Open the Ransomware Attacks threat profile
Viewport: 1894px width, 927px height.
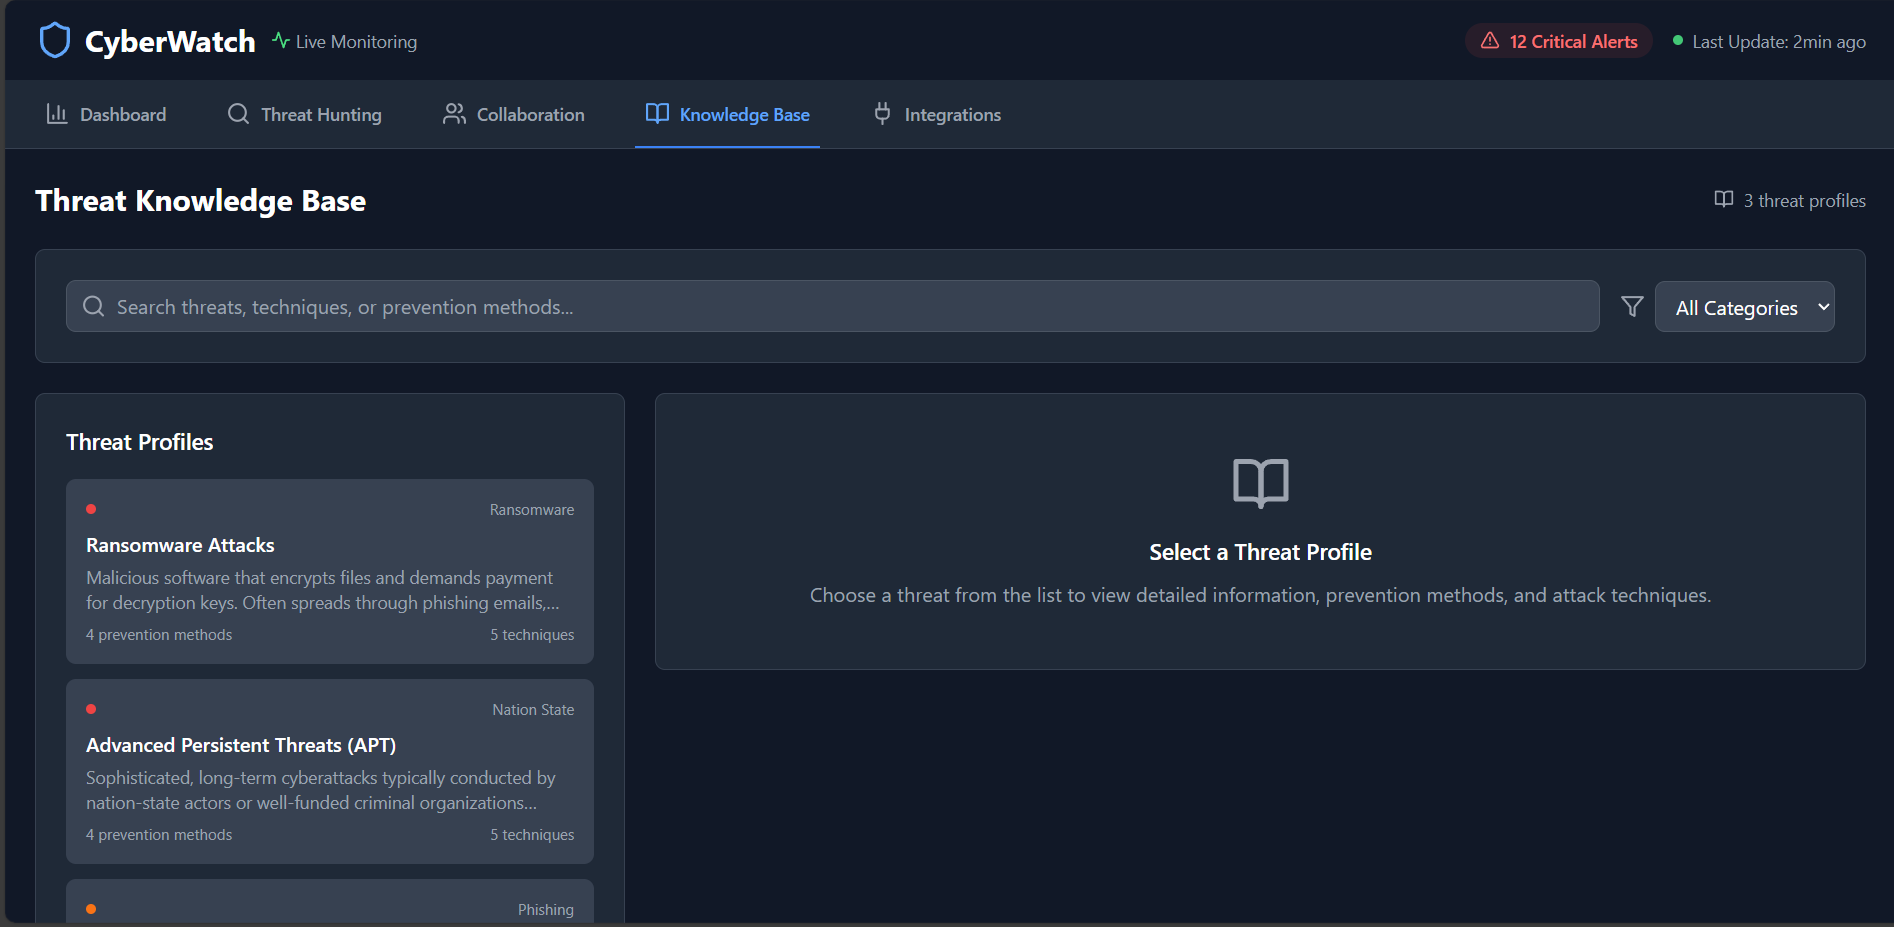[x=330, y=571]
